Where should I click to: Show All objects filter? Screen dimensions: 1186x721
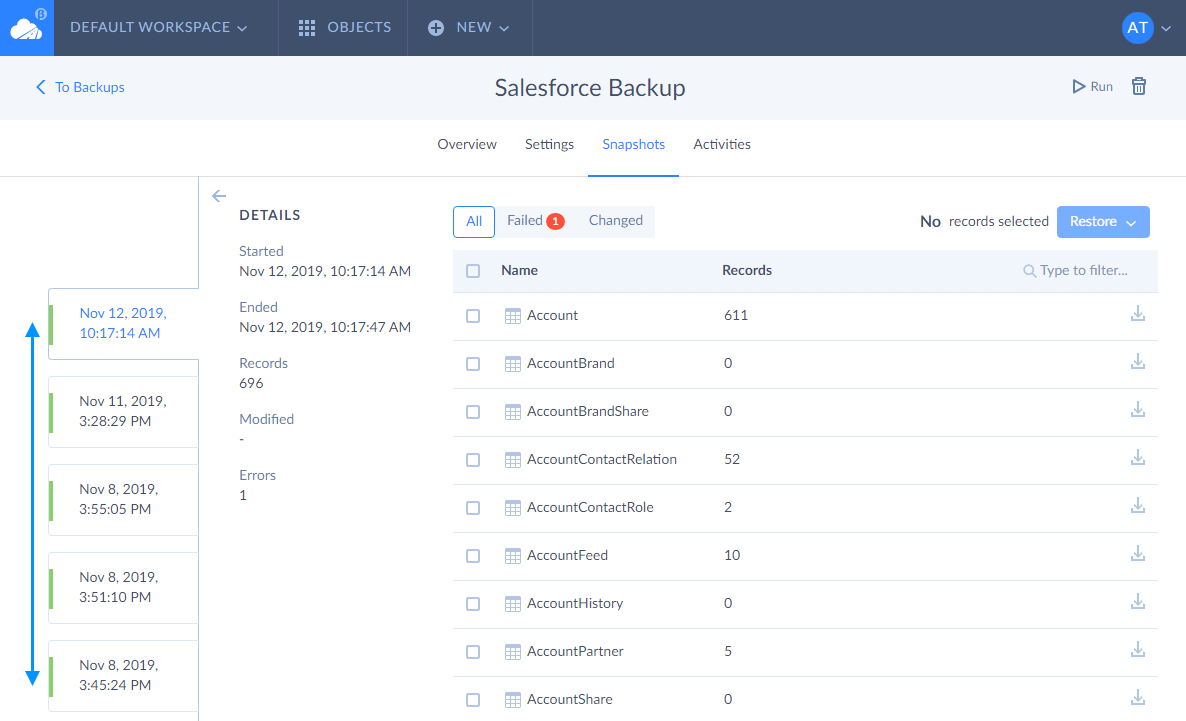pyautogui.click(x=473, y=222)
